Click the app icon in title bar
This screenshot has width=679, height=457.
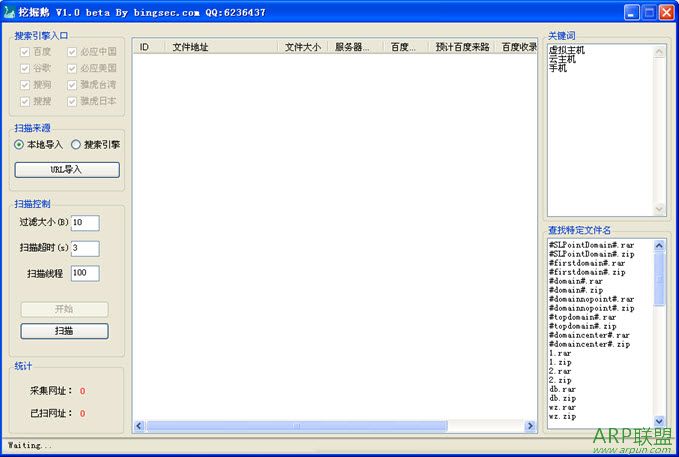10,12
